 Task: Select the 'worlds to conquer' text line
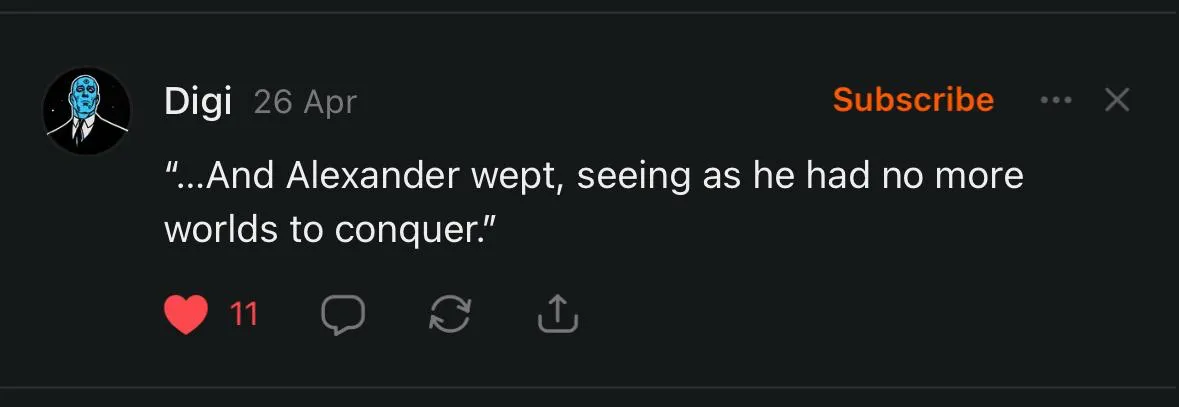tap(334, 231)
